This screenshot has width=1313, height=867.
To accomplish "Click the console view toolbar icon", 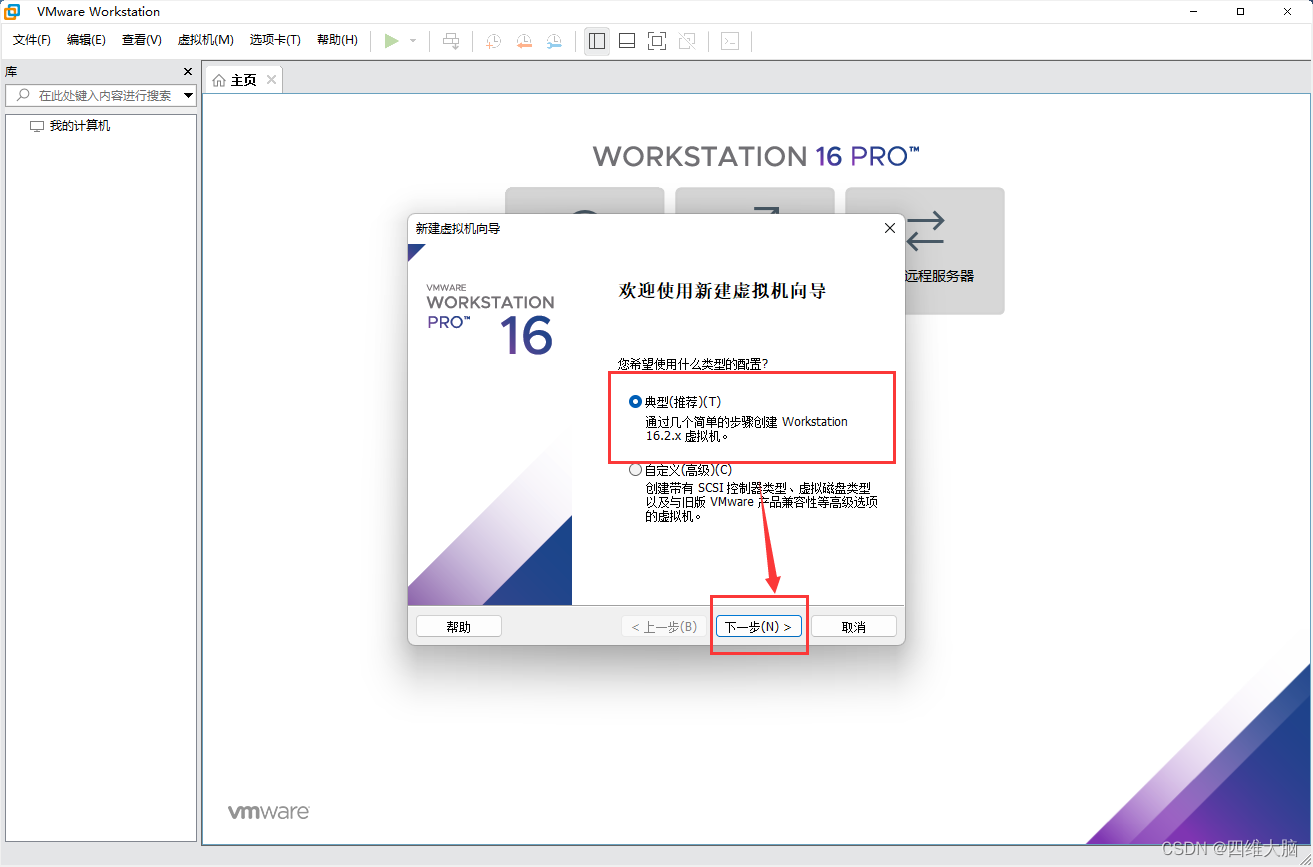I will (x=731, y=41).
